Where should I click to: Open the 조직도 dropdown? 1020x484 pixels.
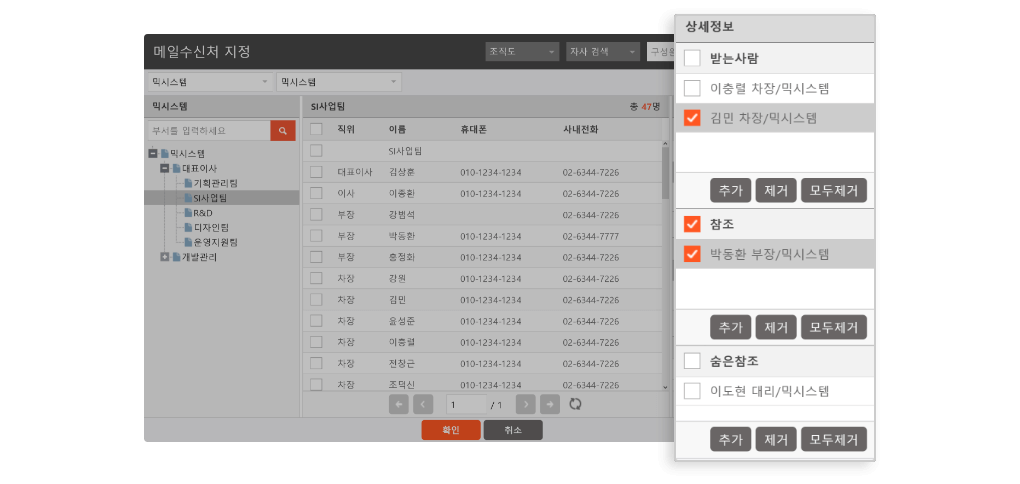pos(522,51)
